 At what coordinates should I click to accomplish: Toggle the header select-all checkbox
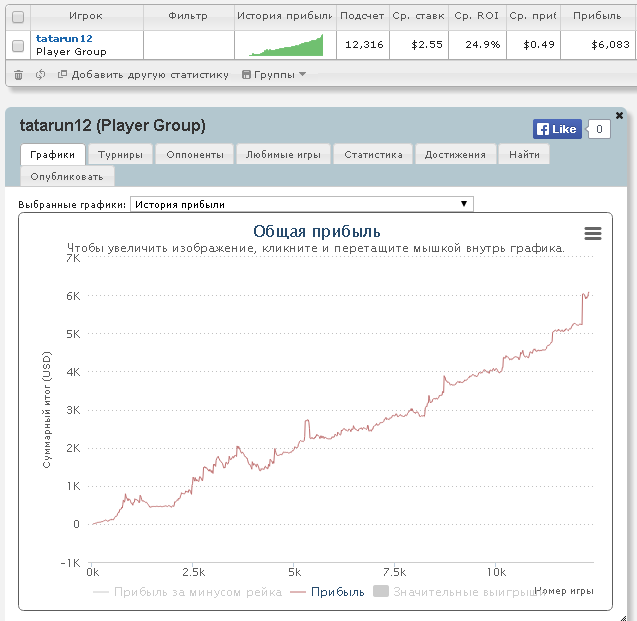coord(18,17)
